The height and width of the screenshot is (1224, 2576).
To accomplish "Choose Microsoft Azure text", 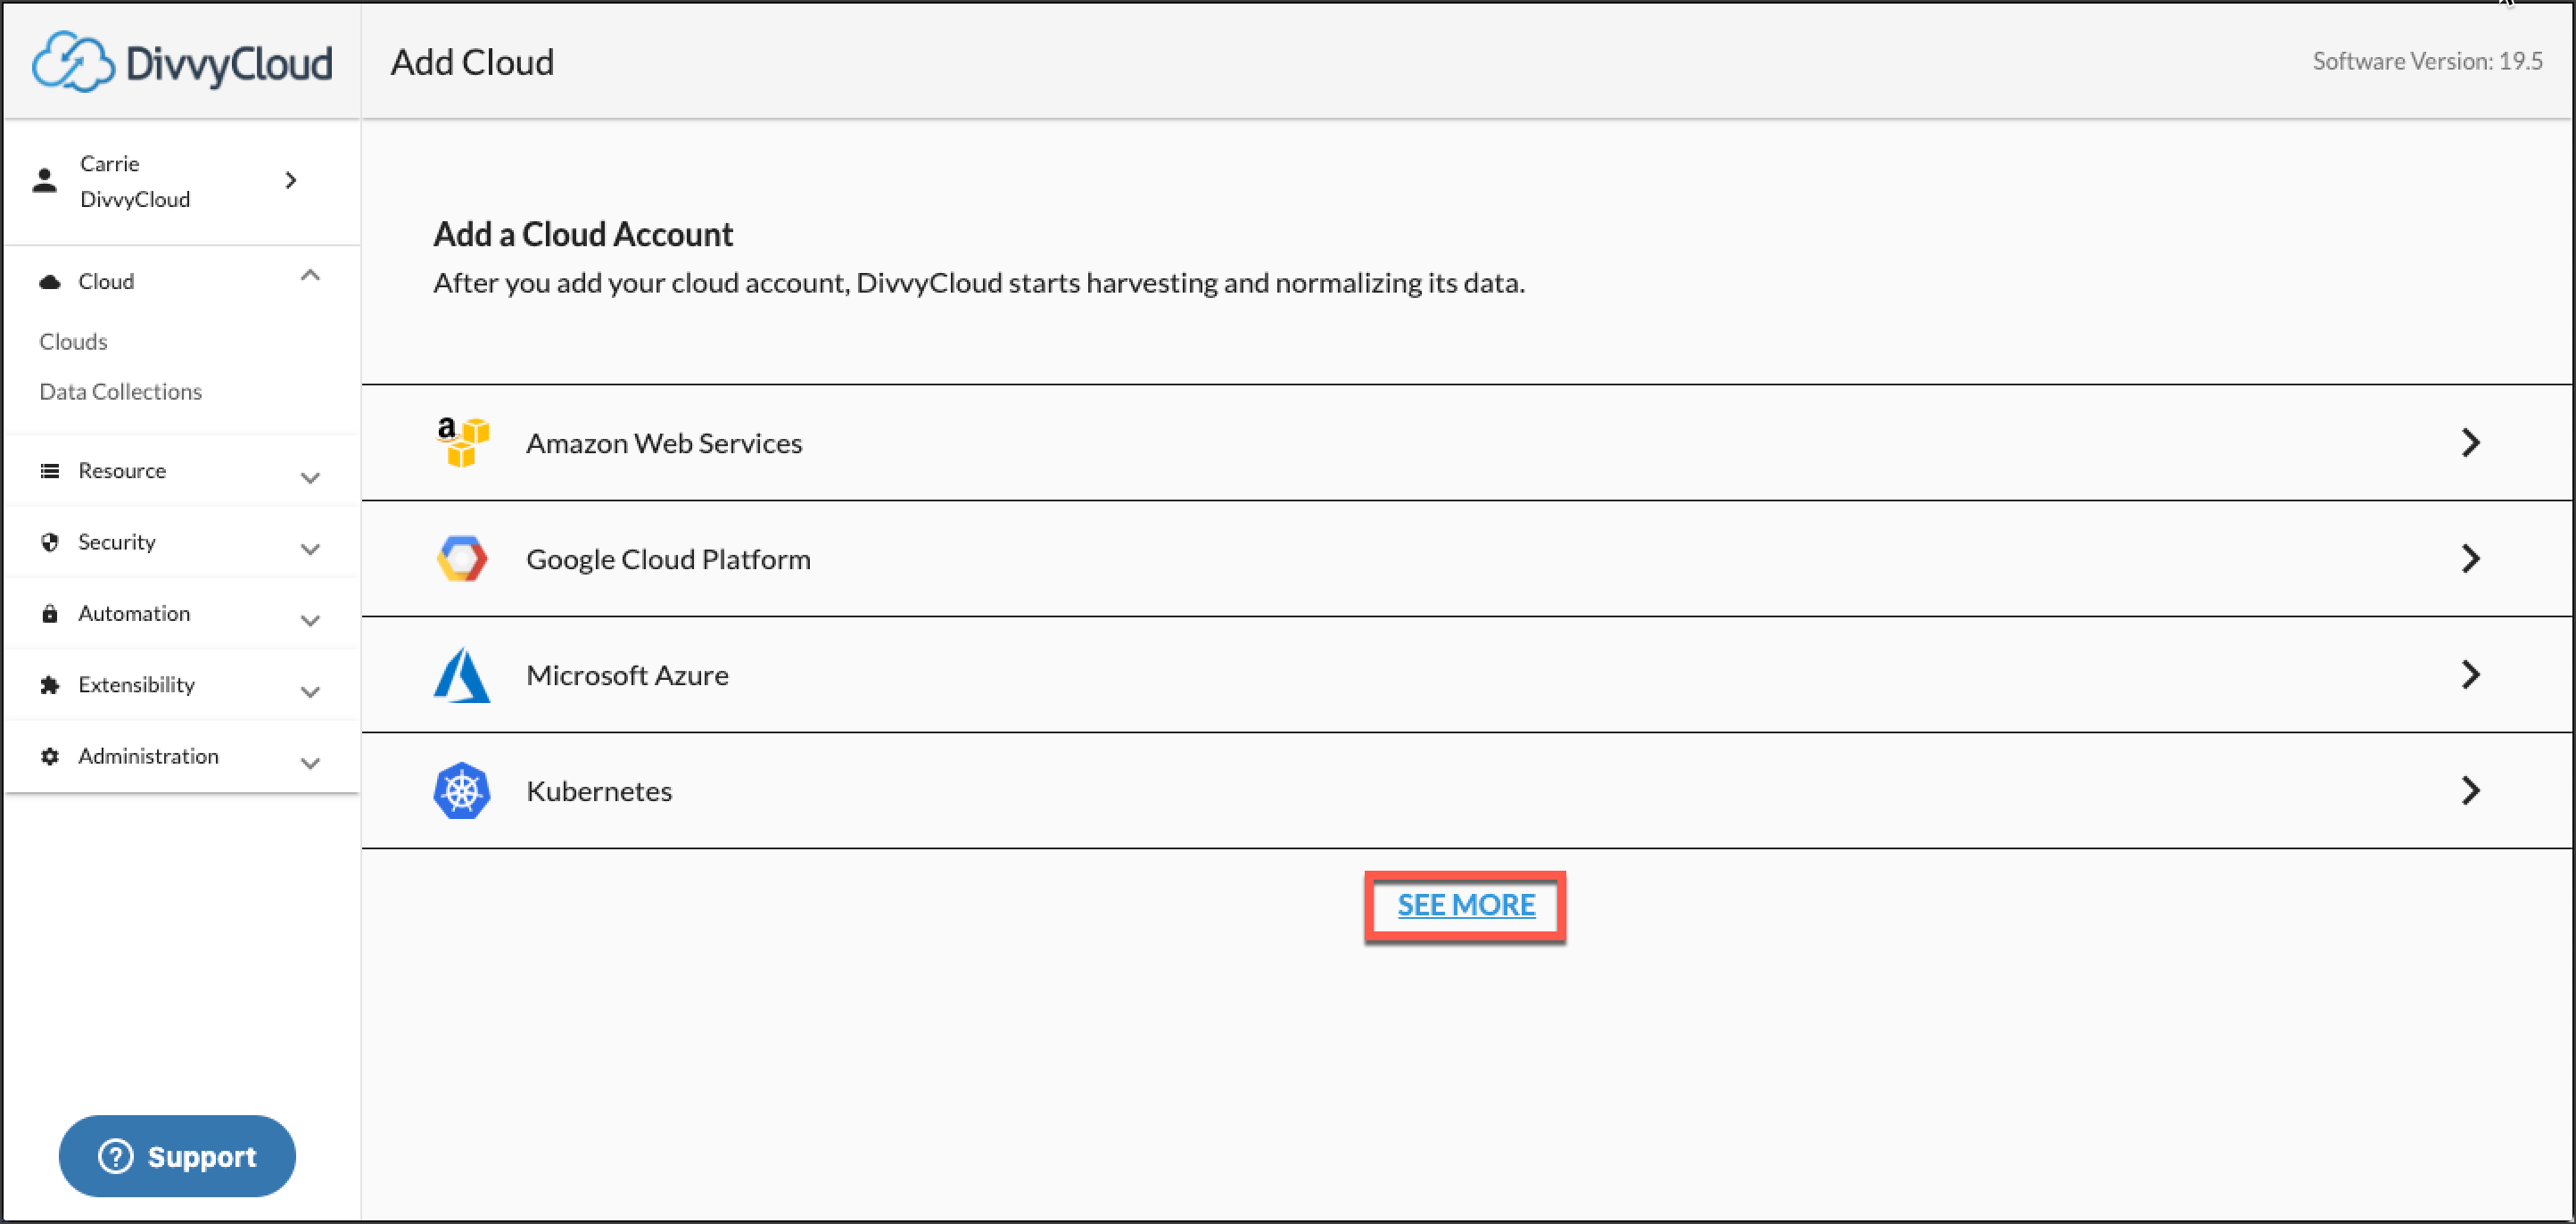I will click(627, 675).
